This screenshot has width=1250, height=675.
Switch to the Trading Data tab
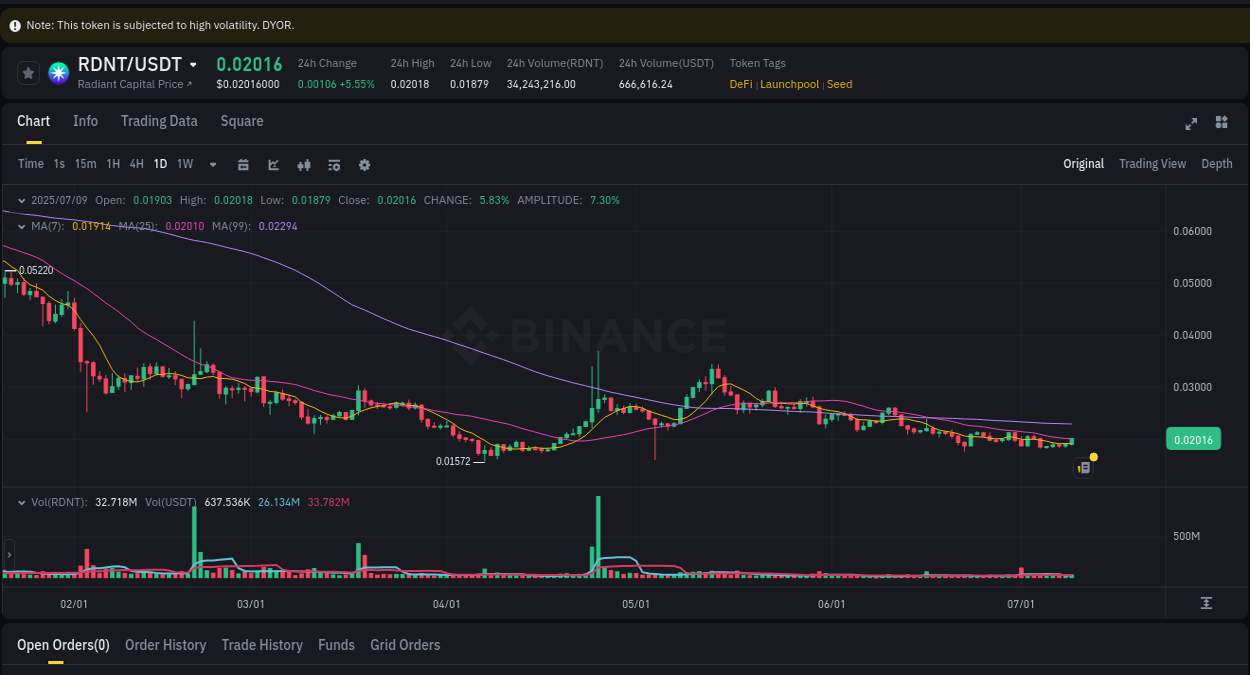(x=159, y=121)
